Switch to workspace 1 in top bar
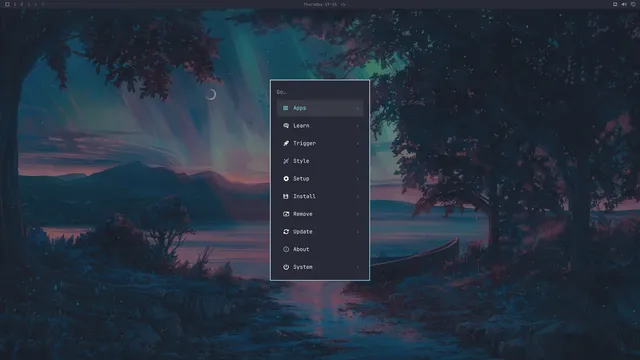640x360 pixels. (15, 4)
